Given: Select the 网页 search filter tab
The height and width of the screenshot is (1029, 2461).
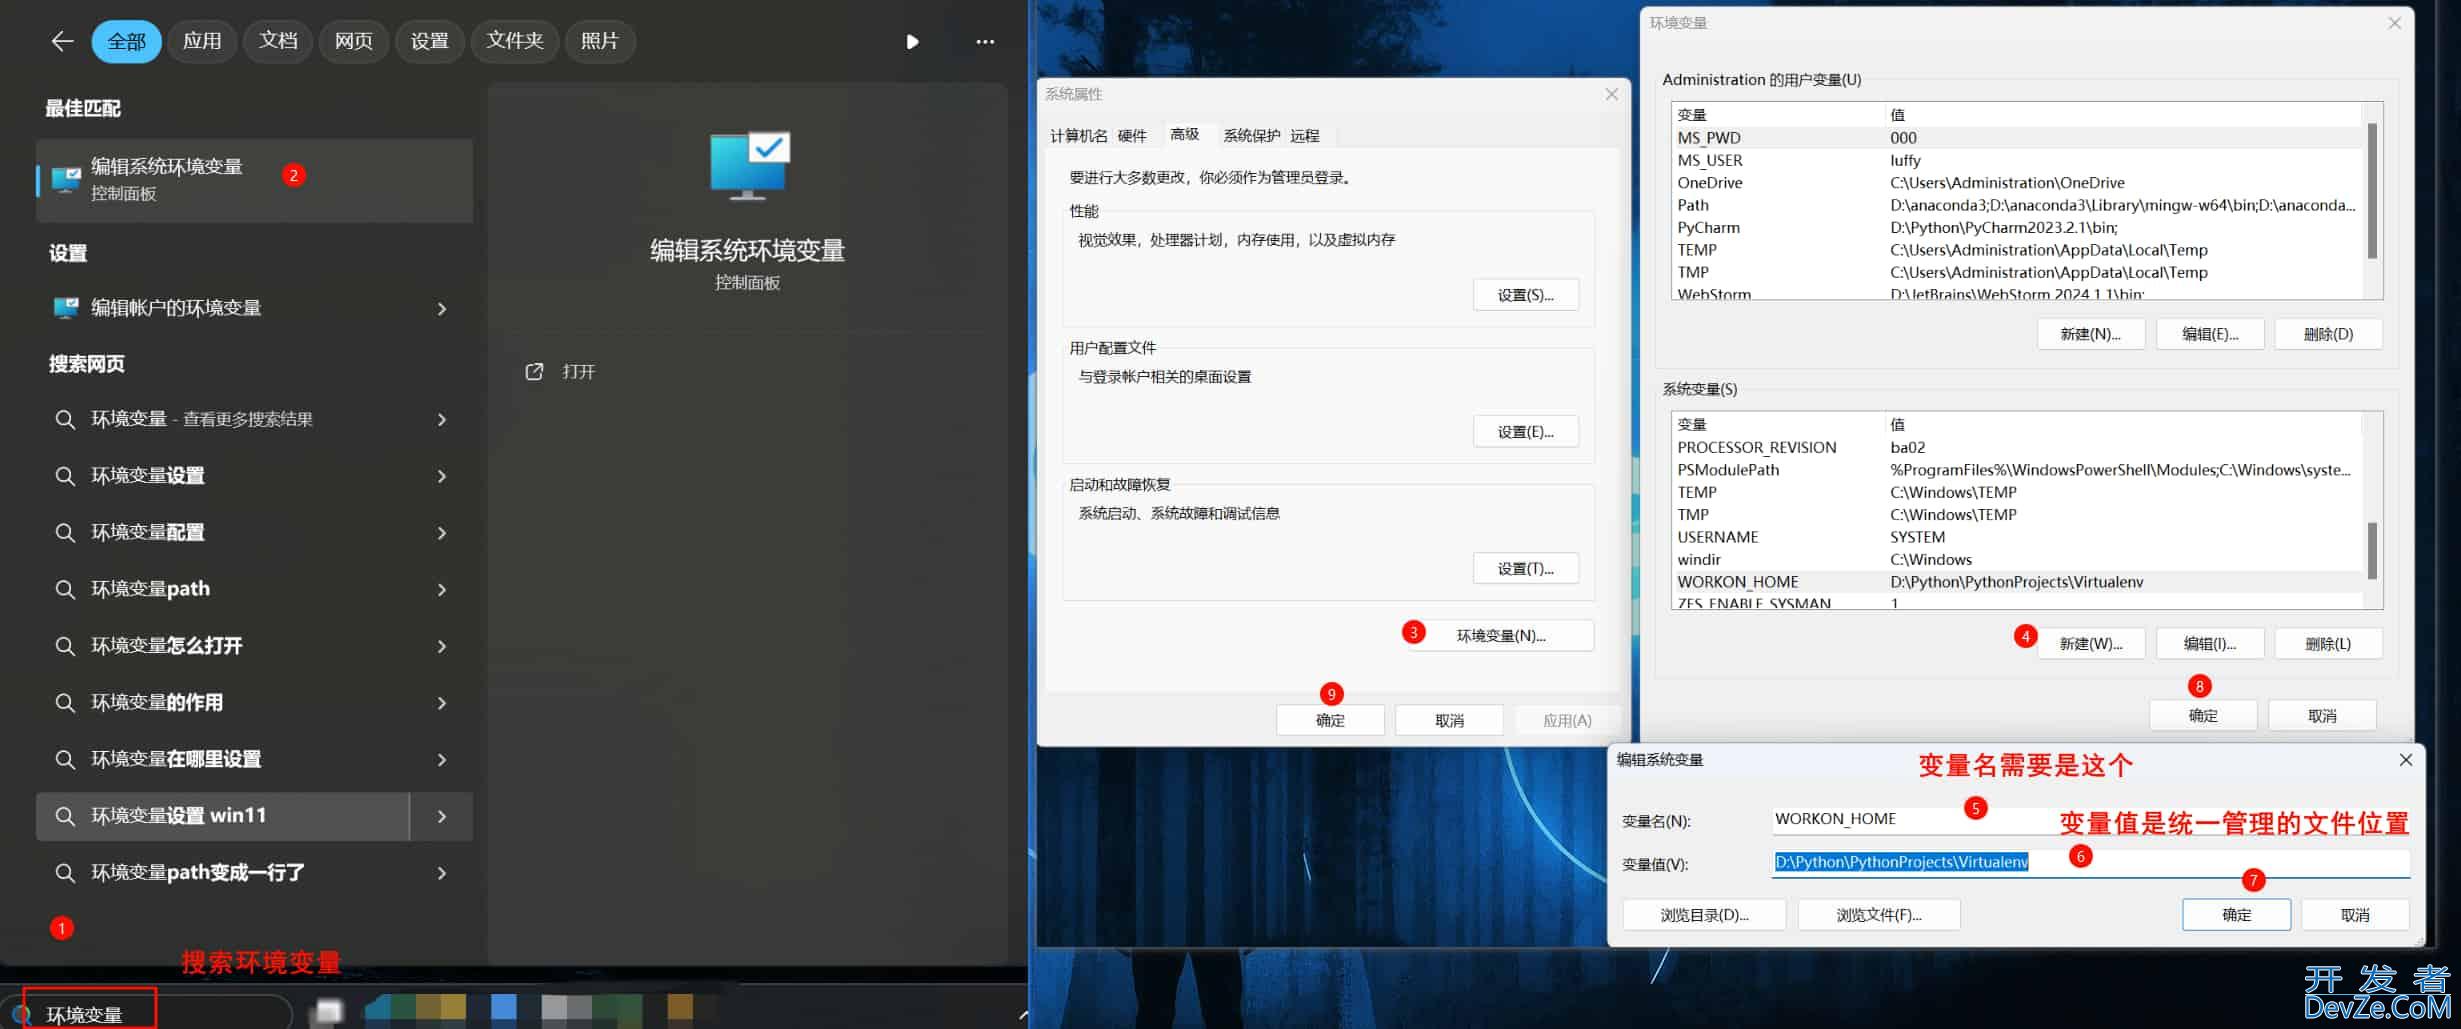Looking at the screenshot, I should [x=354, y=41].
